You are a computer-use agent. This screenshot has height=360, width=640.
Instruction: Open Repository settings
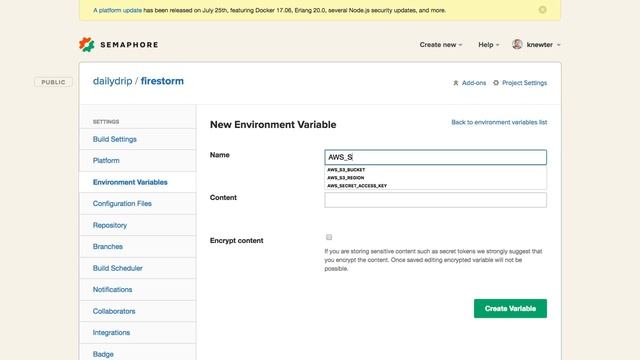point(138,225)
